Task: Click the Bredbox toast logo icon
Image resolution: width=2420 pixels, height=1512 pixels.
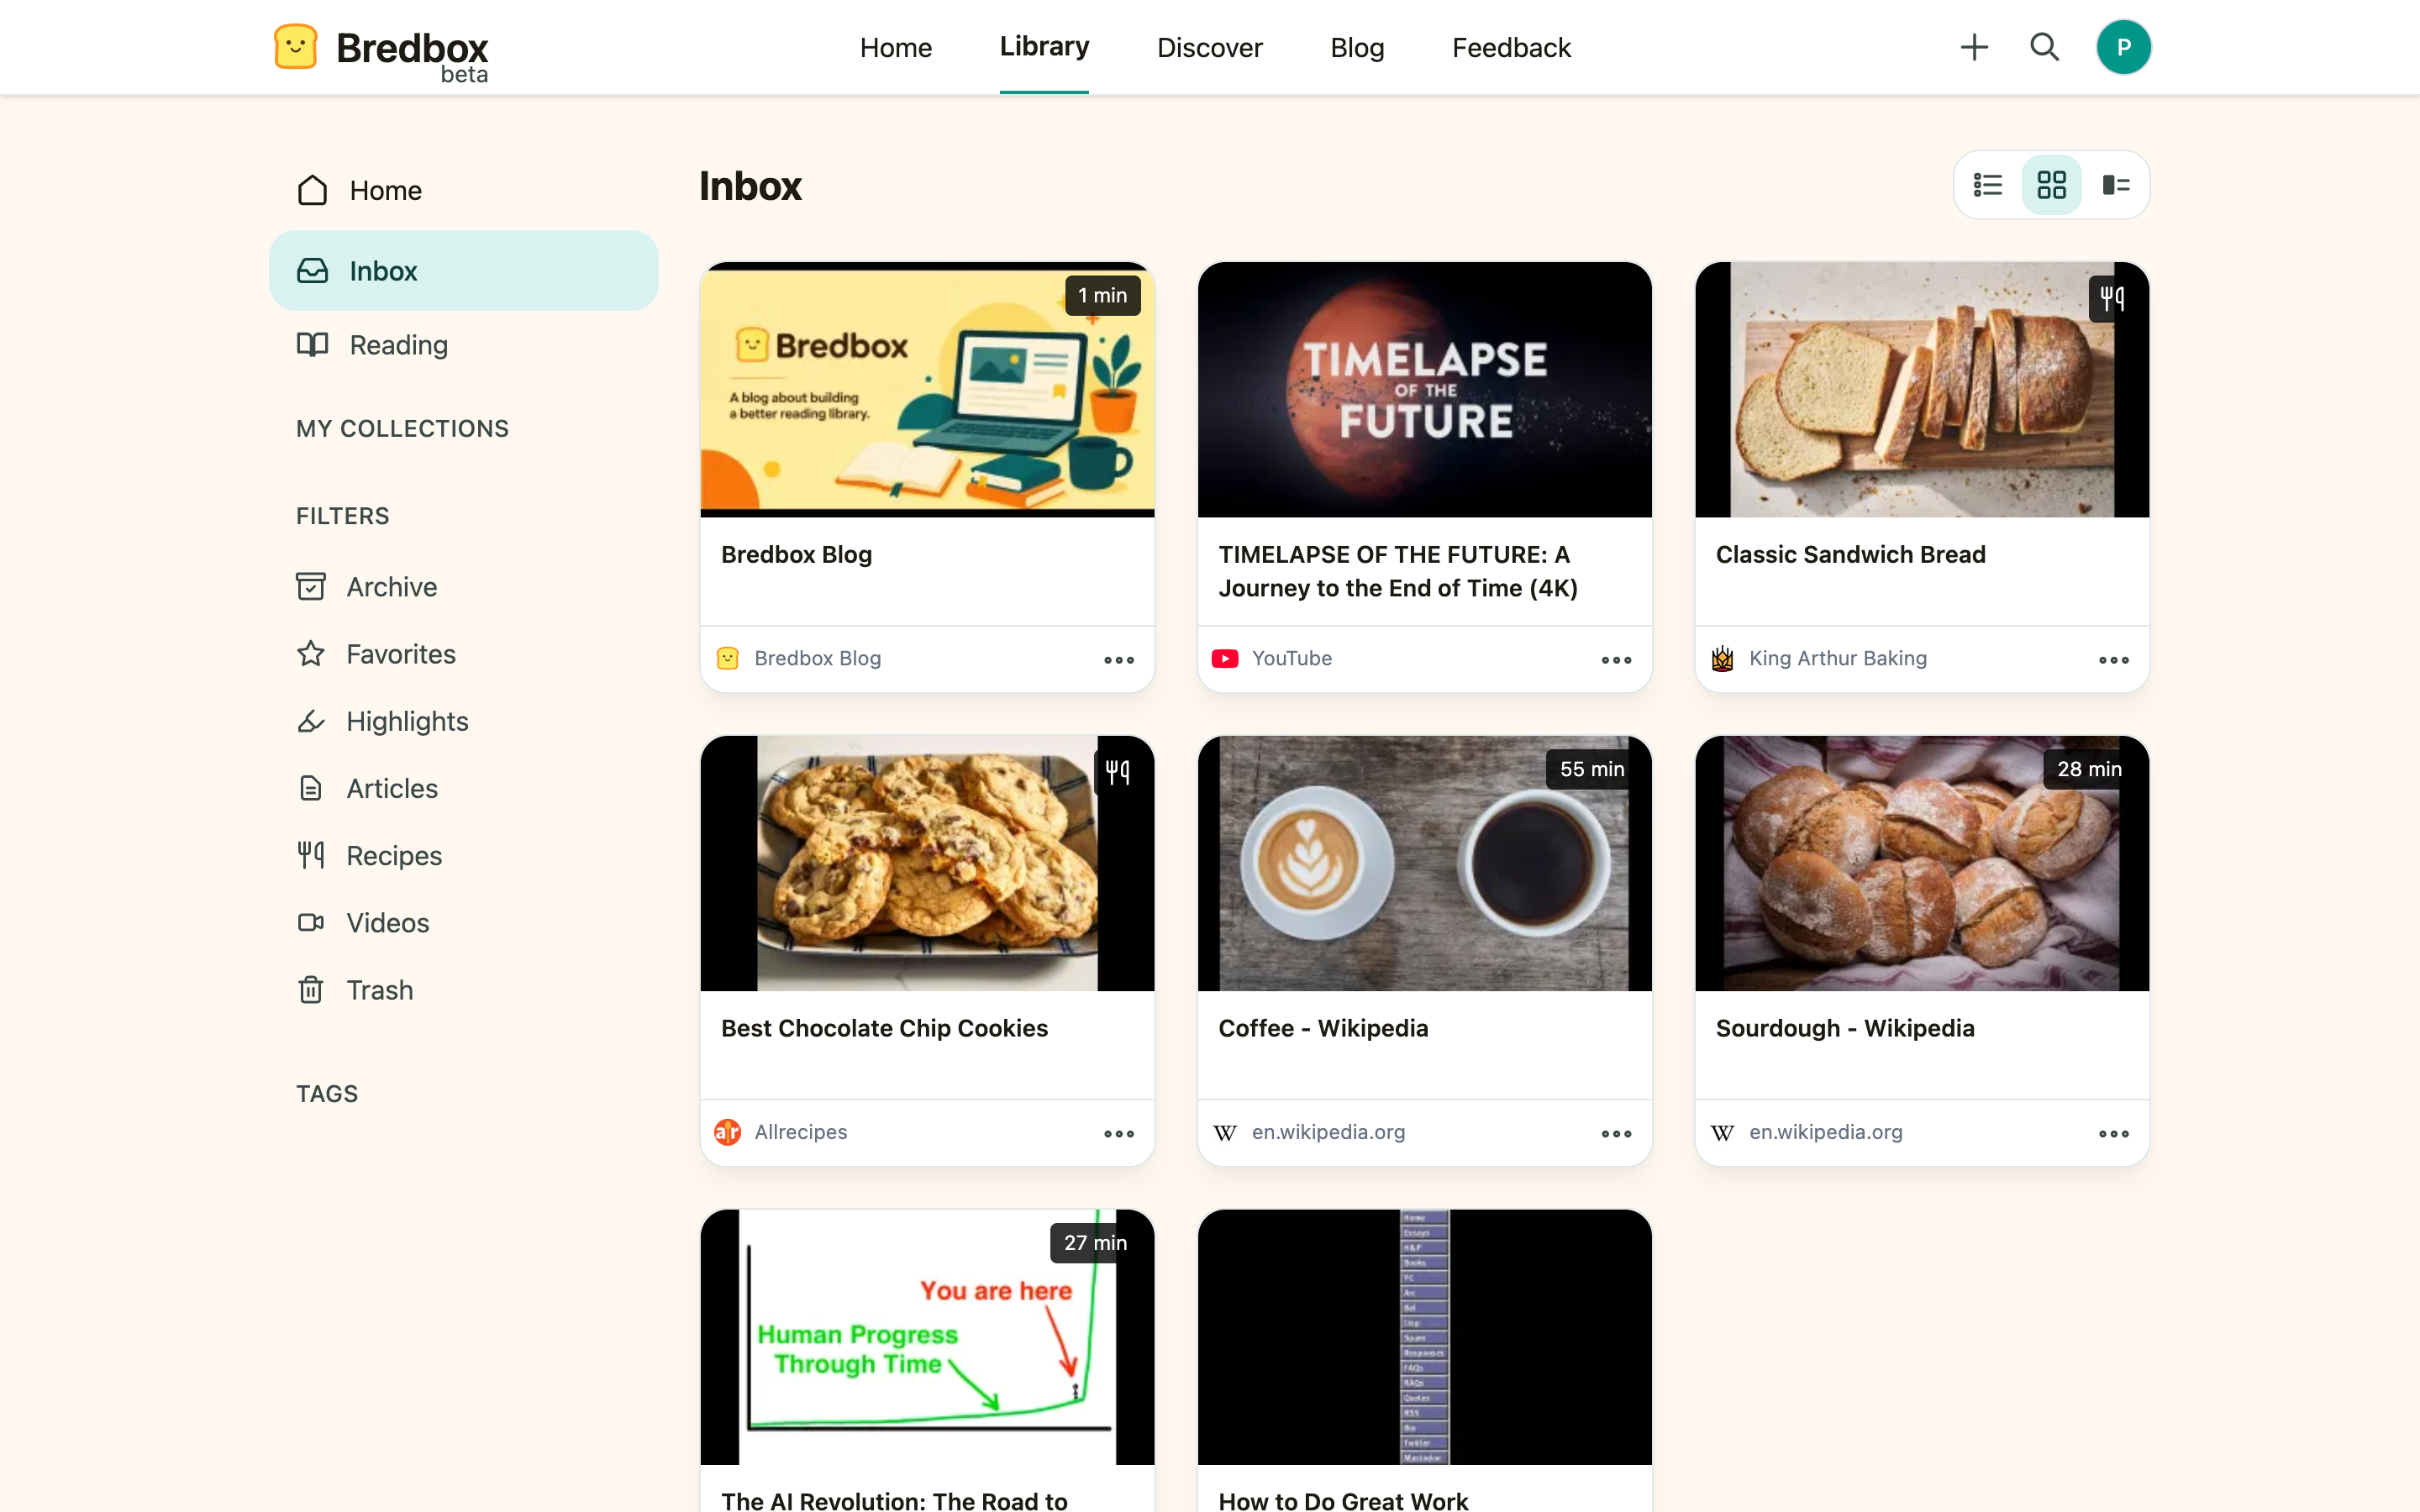Action: [295, 47]
